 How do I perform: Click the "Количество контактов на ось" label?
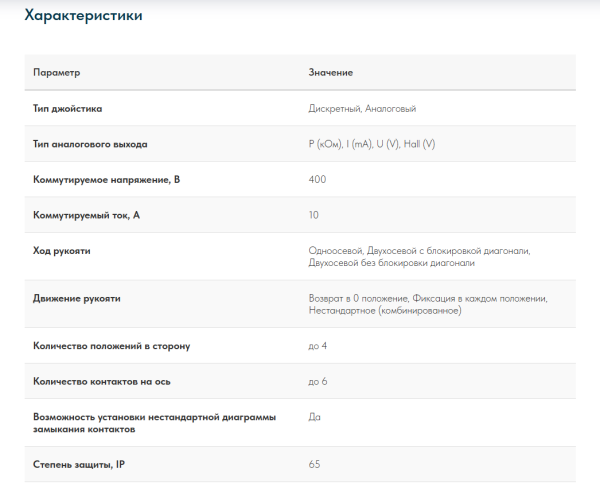(102, 381)
